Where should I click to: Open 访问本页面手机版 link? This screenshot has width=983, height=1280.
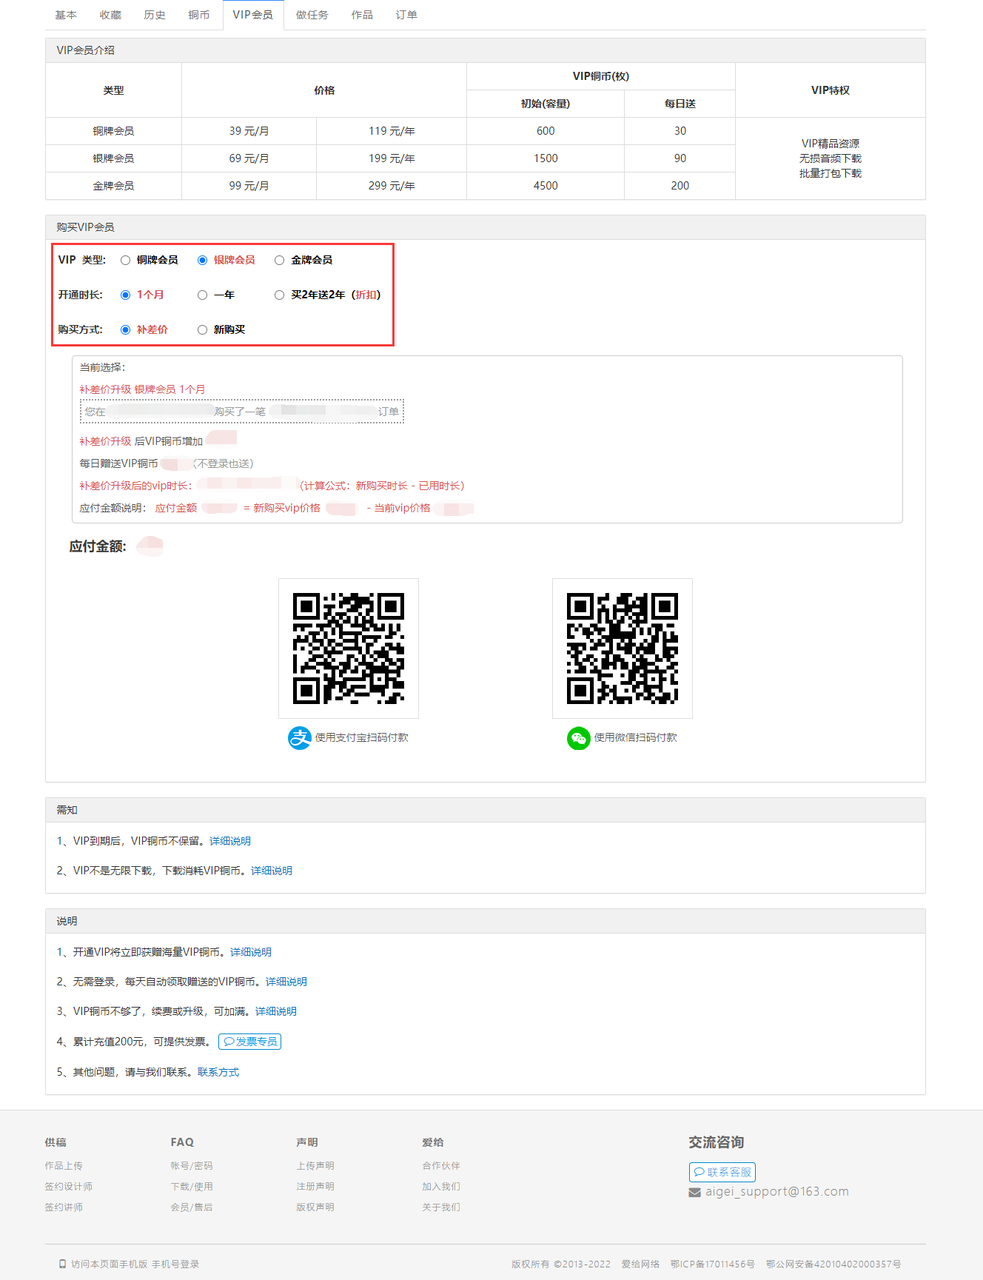click(x=109, y=1264)
